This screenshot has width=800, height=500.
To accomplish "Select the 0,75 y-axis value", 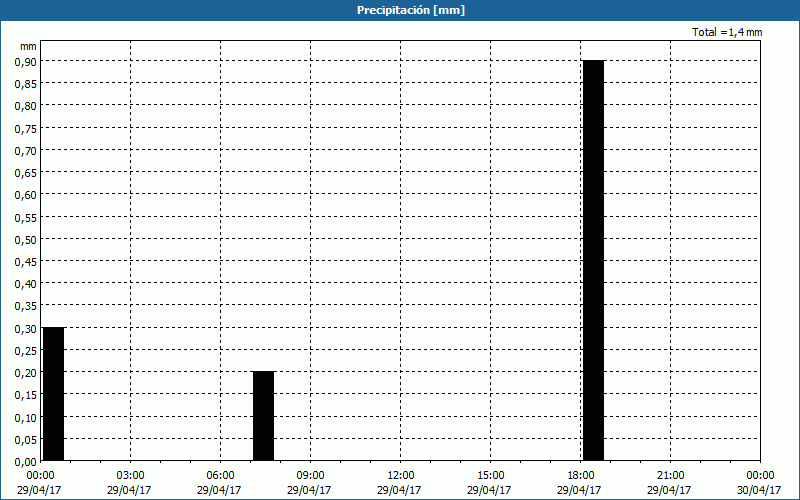I will [x=26, y=128].
